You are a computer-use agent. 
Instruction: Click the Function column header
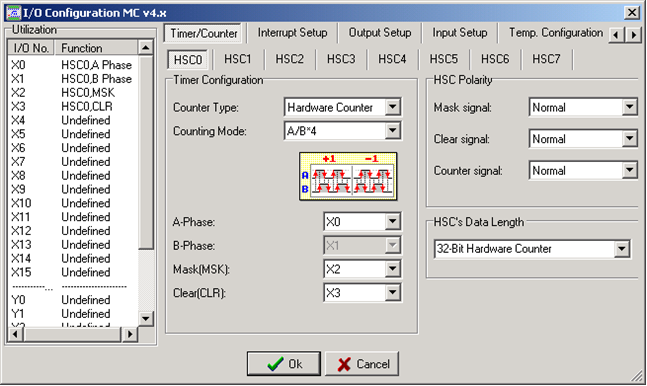[x=96, y=48]
